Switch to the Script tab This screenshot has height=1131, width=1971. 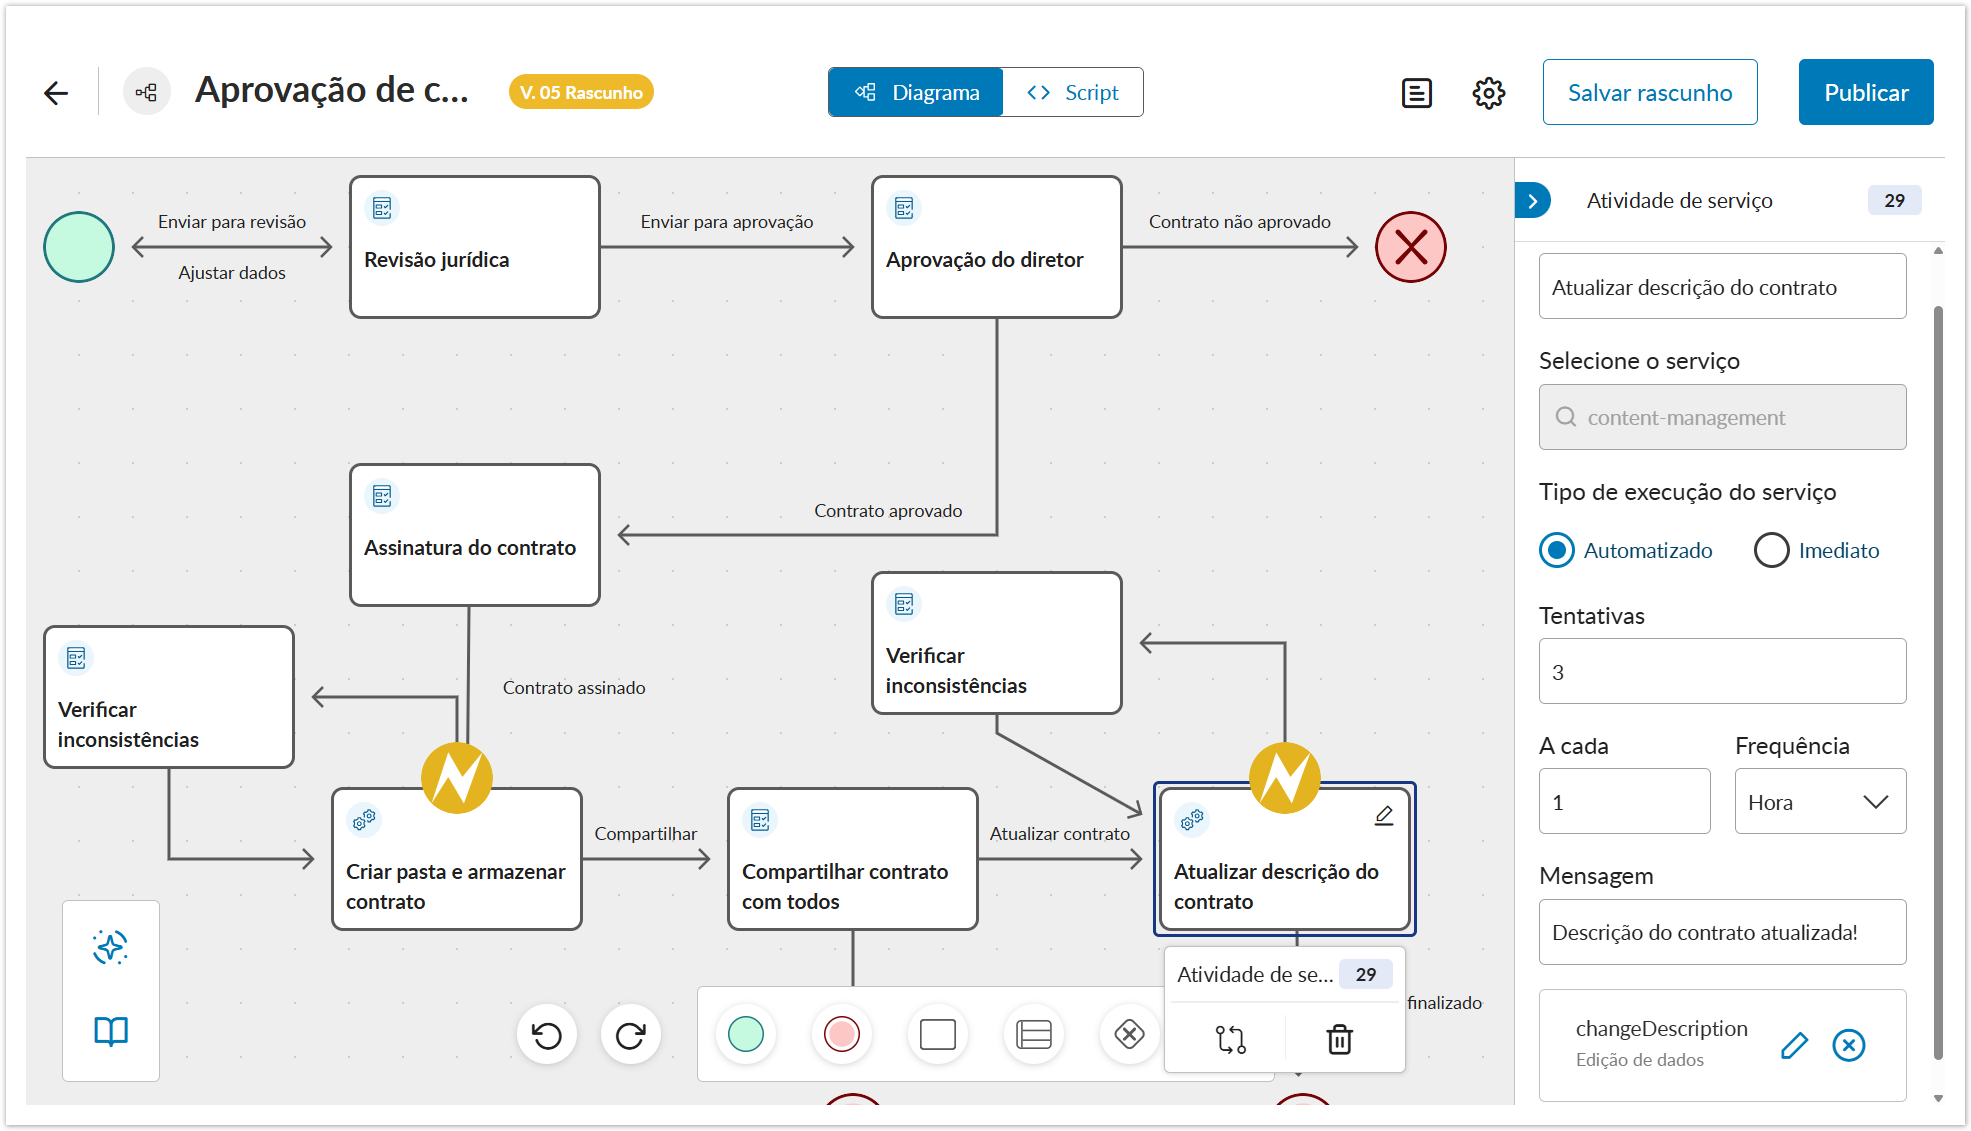(x=1073, y=93)
